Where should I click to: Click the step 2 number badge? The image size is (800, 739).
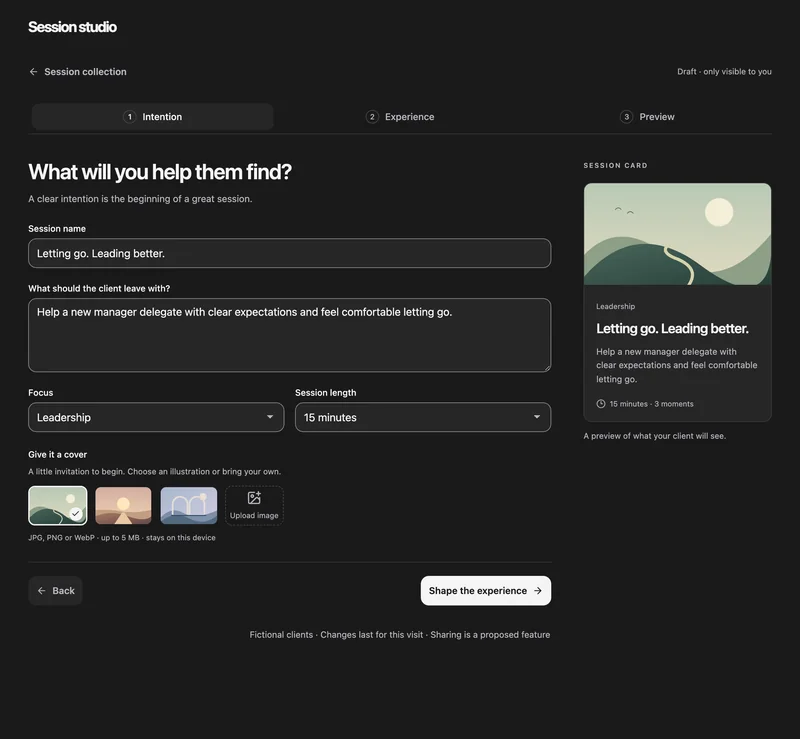[x=372, y=117]
